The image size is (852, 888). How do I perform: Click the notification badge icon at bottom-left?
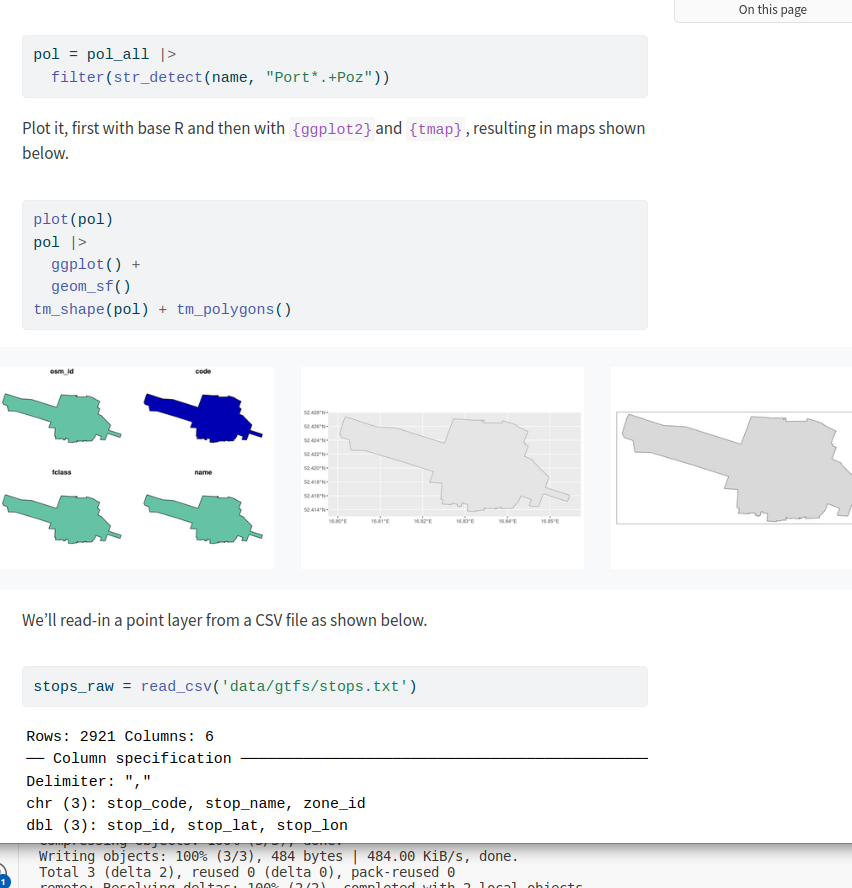(6, 878)
